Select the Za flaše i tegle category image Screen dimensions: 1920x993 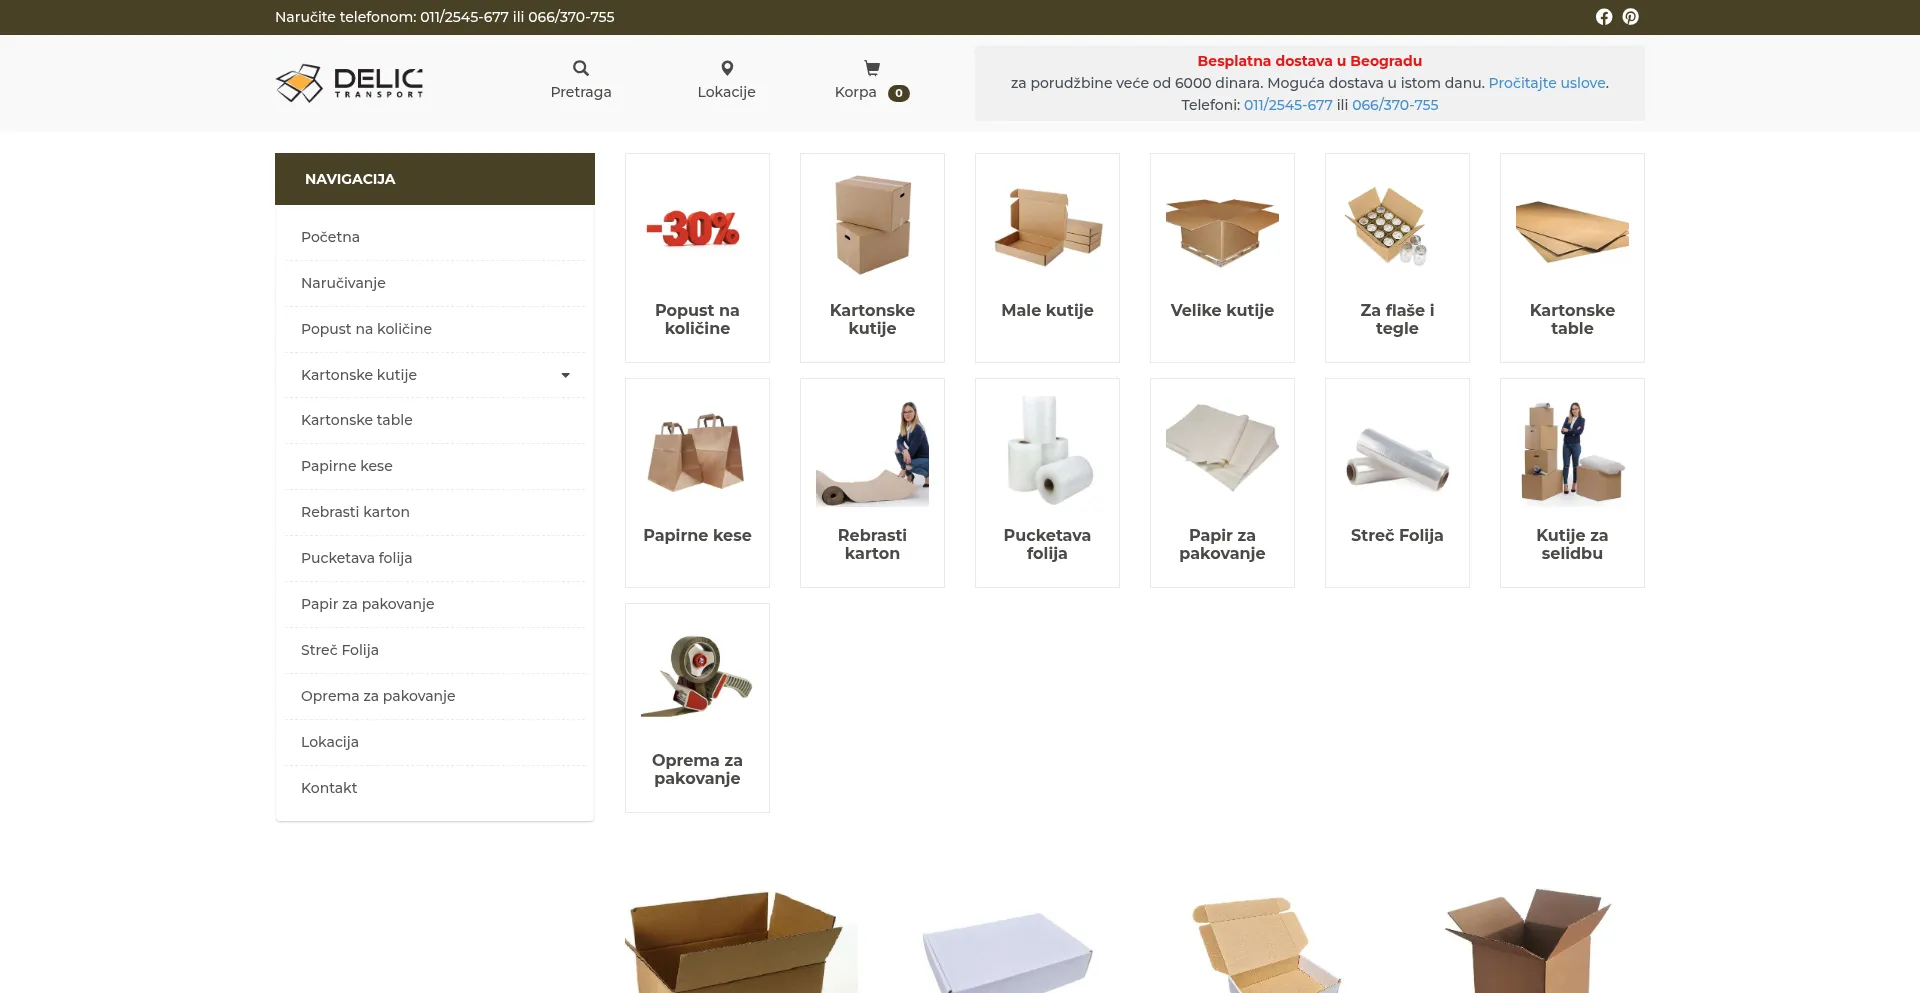click(1397, 226)
